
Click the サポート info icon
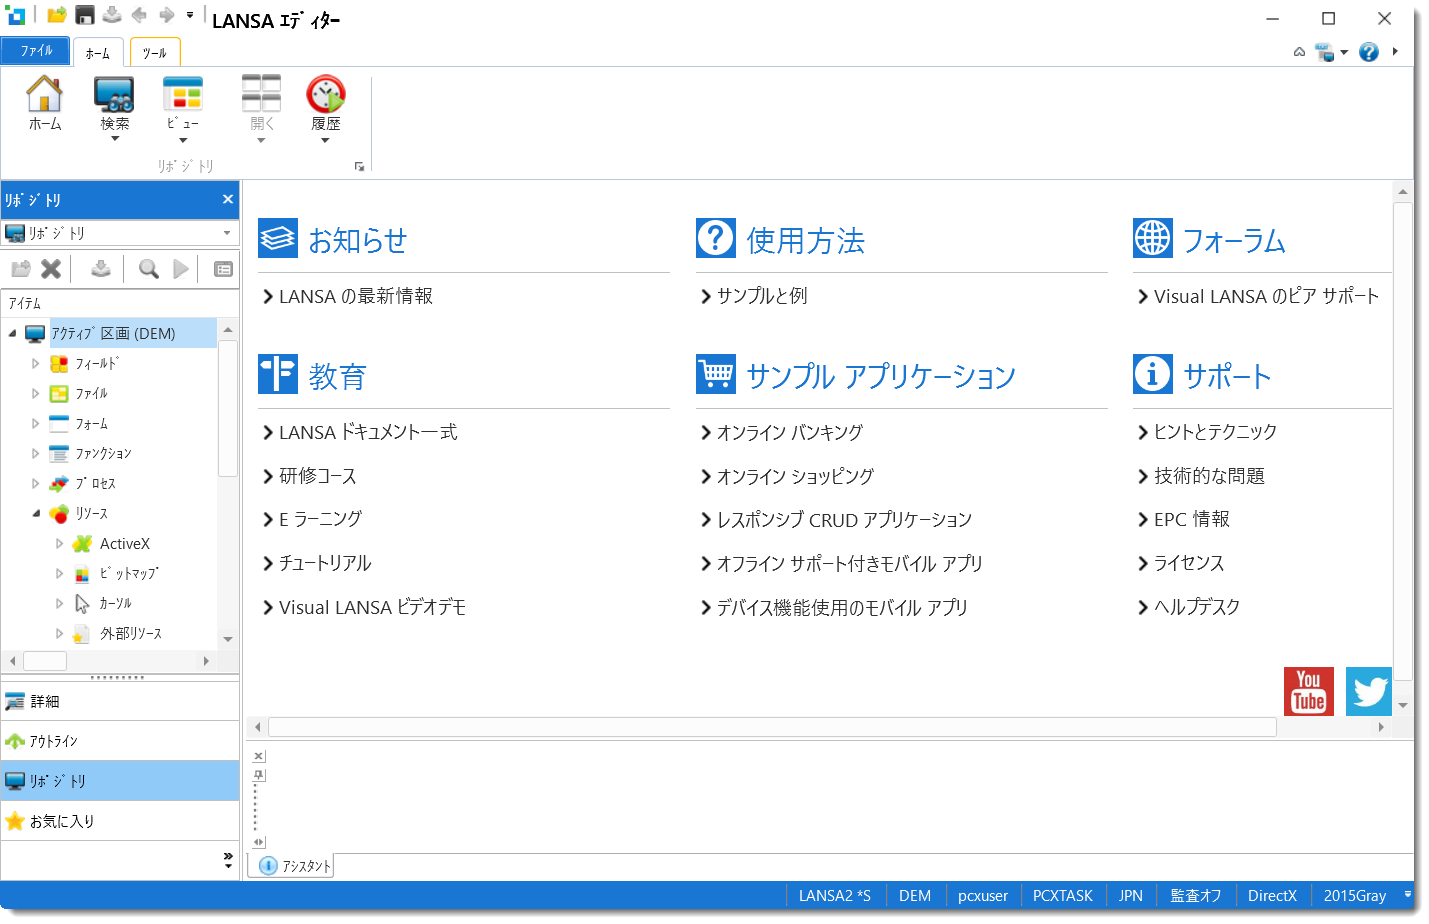coord(1153,374)
